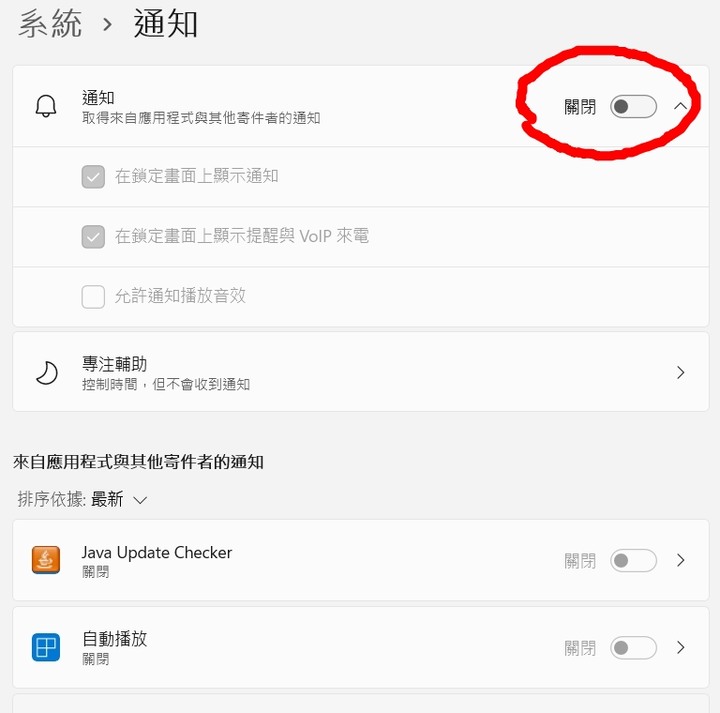Toggle the Java Update Checker notification switch
720x713 pixels.
(633, 560)
